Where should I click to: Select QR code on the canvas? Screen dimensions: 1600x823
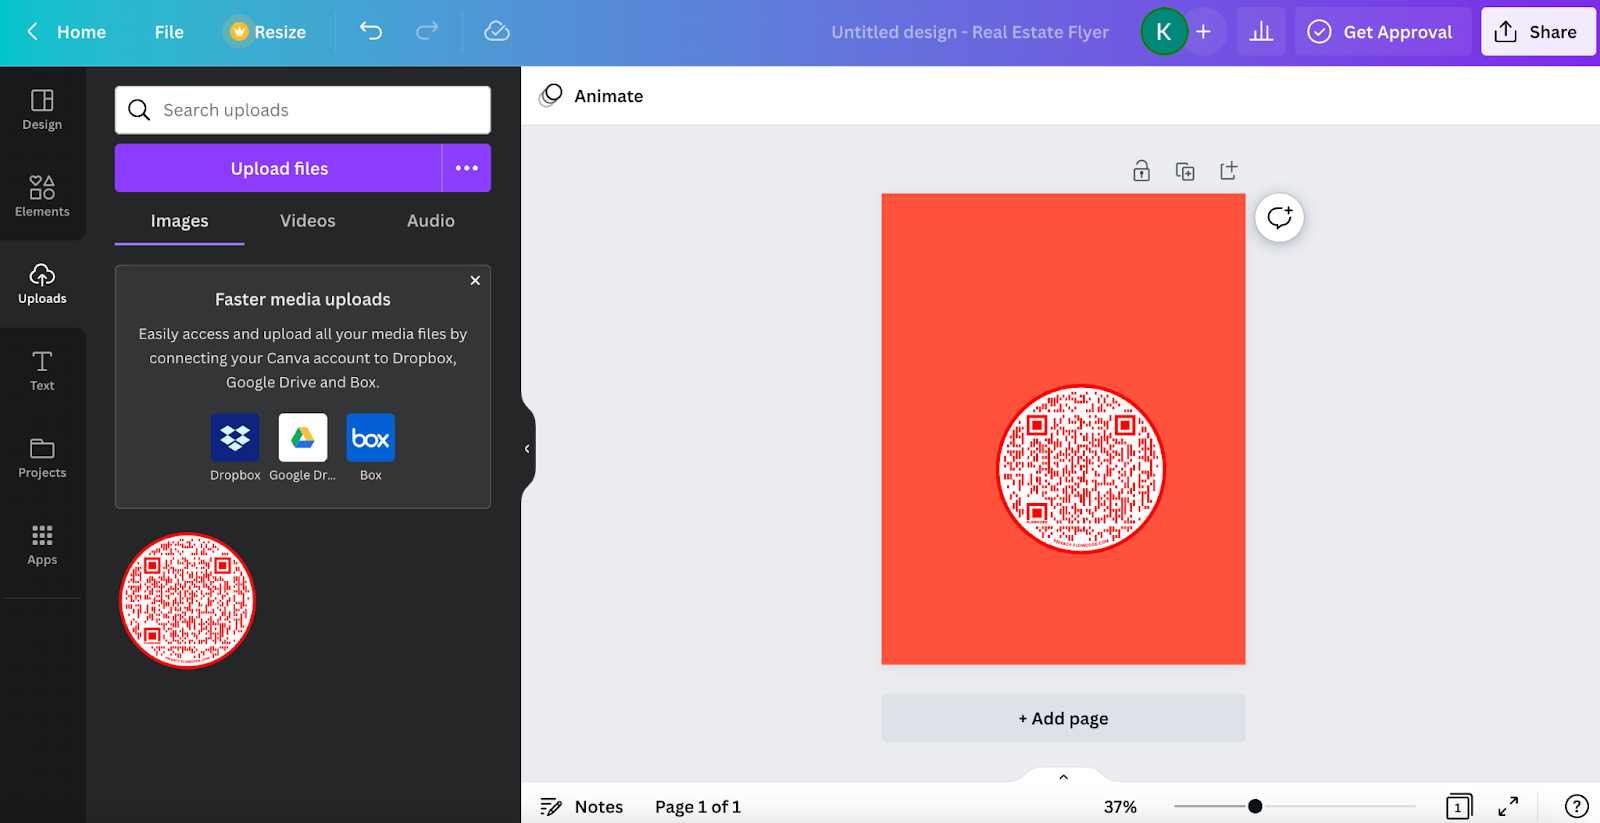1081,469
